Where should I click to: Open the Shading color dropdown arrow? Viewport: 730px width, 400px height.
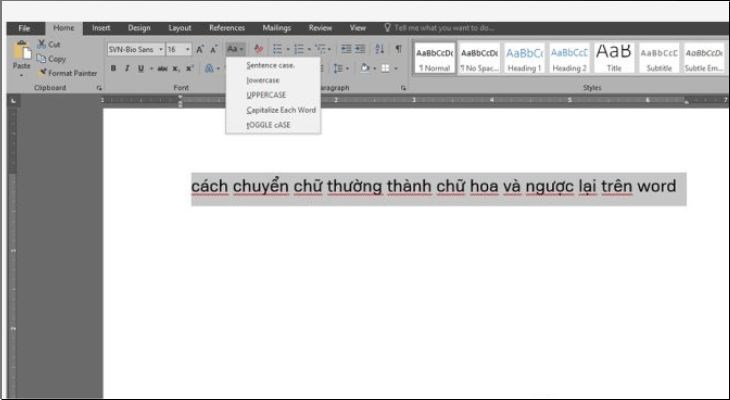374,69
